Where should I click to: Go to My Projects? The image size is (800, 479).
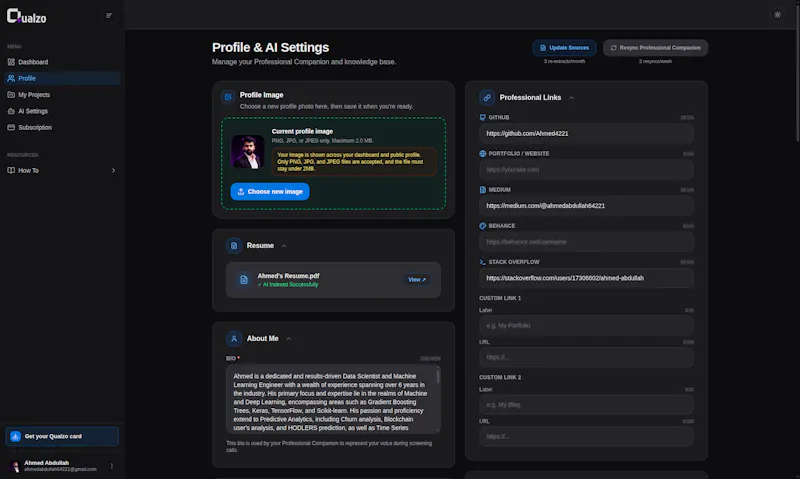pyautogui.click(x=62, y=95)
